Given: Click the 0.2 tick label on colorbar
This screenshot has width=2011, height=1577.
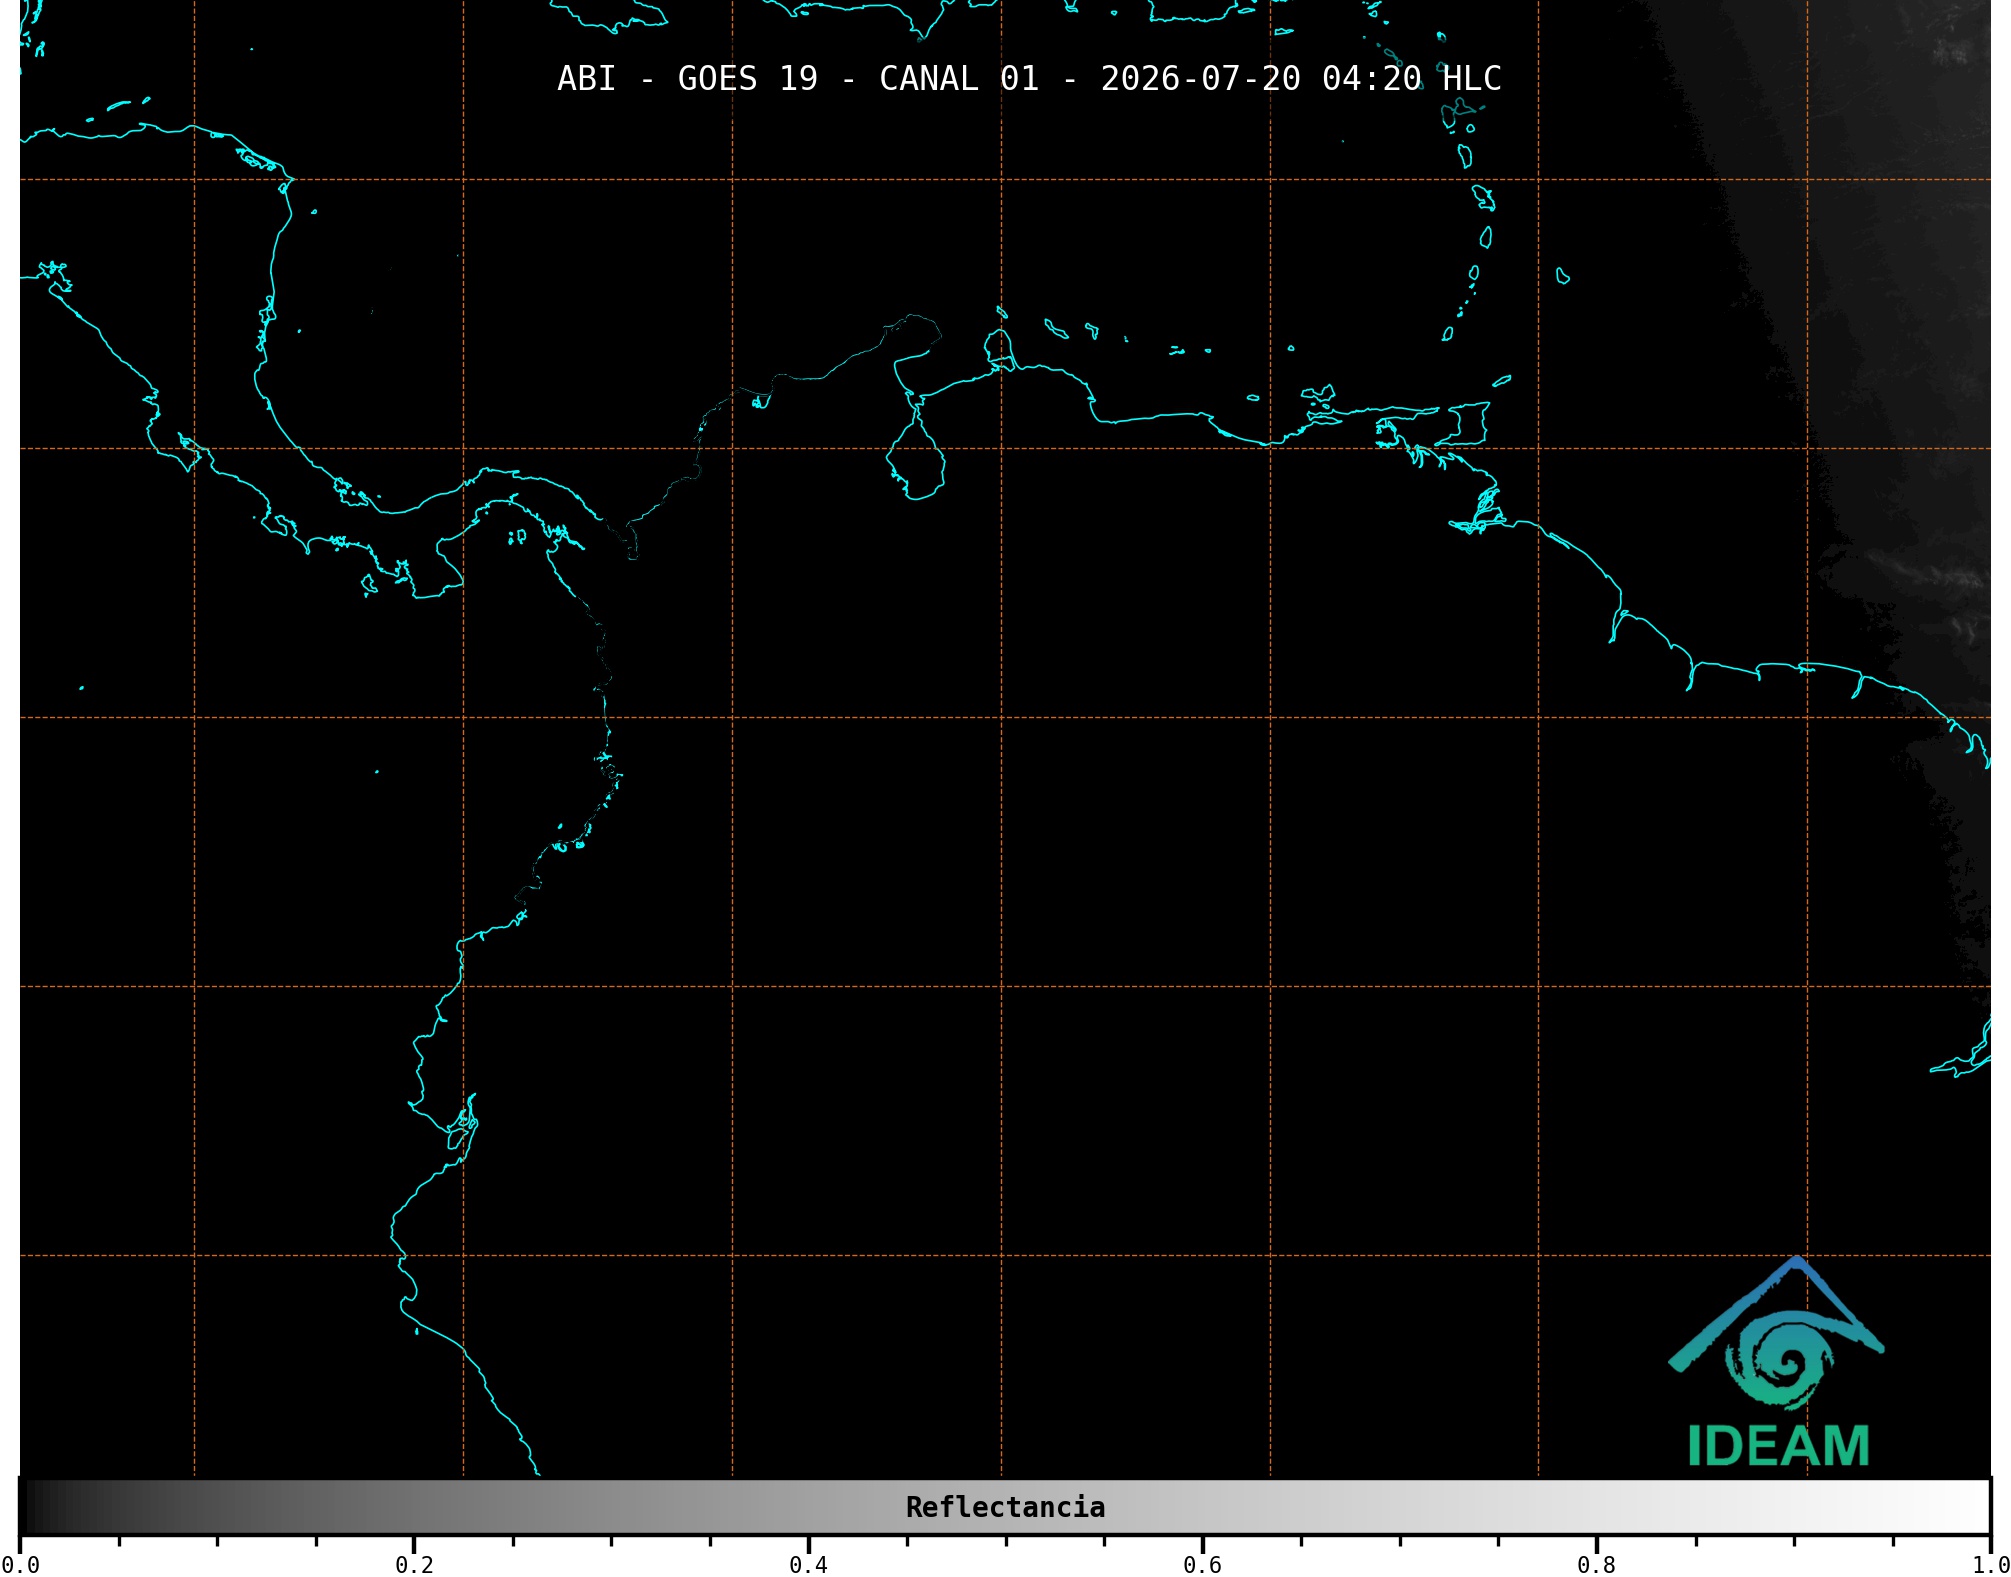Looking at the screenshot, I should [414, 1564].
